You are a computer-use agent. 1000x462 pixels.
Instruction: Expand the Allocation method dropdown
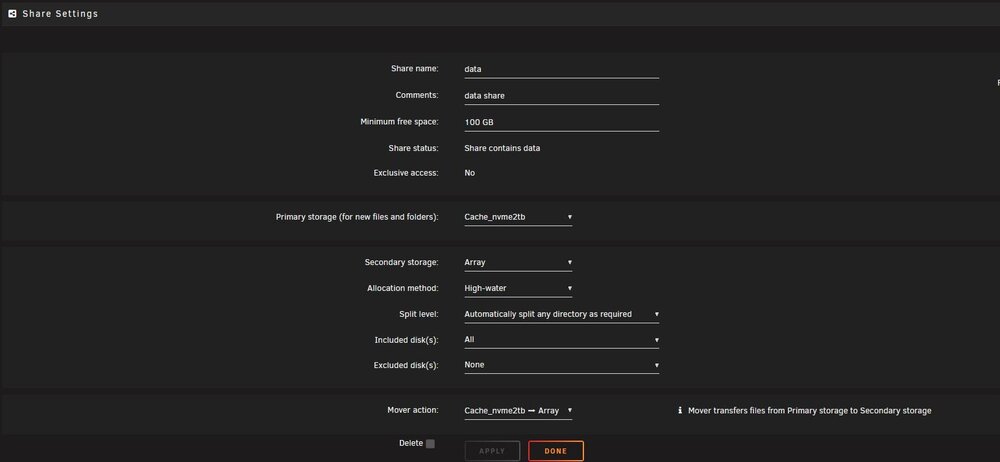tap(518, 288)
